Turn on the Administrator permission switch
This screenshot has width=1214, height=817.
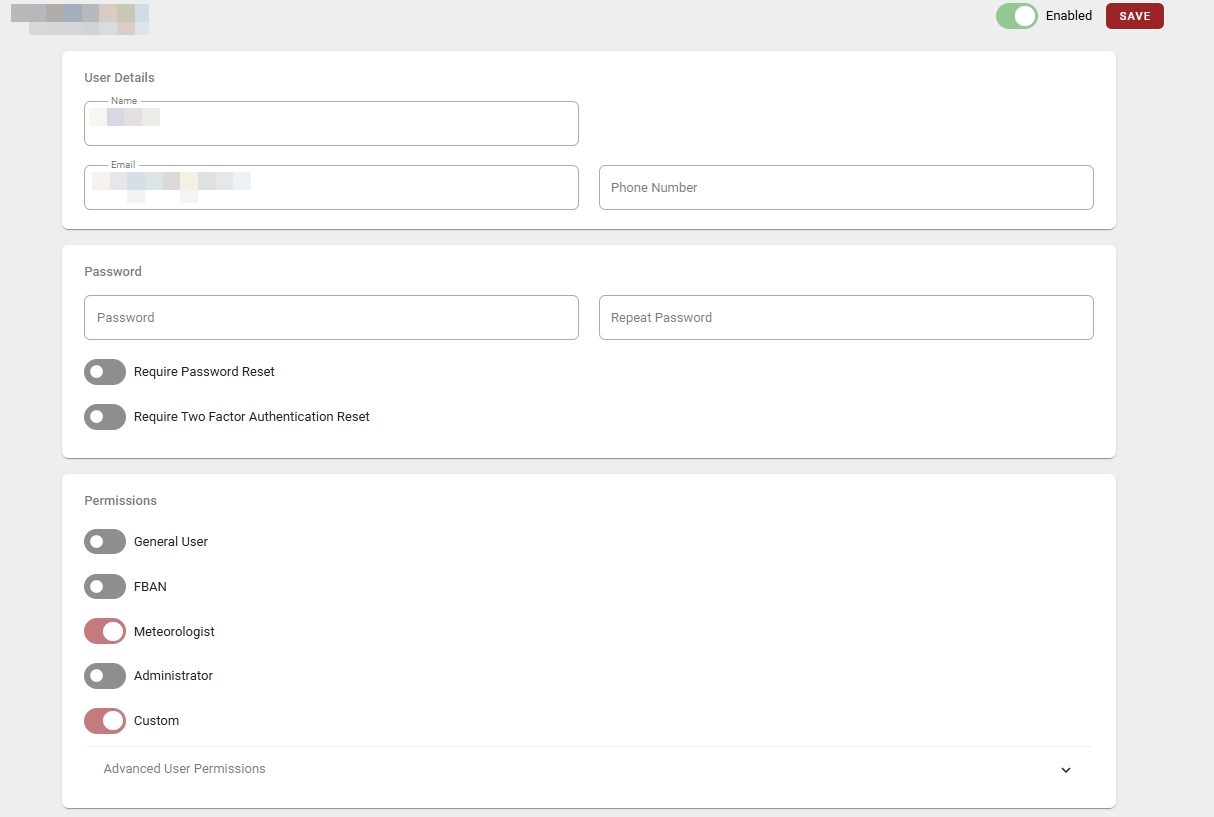105,676
